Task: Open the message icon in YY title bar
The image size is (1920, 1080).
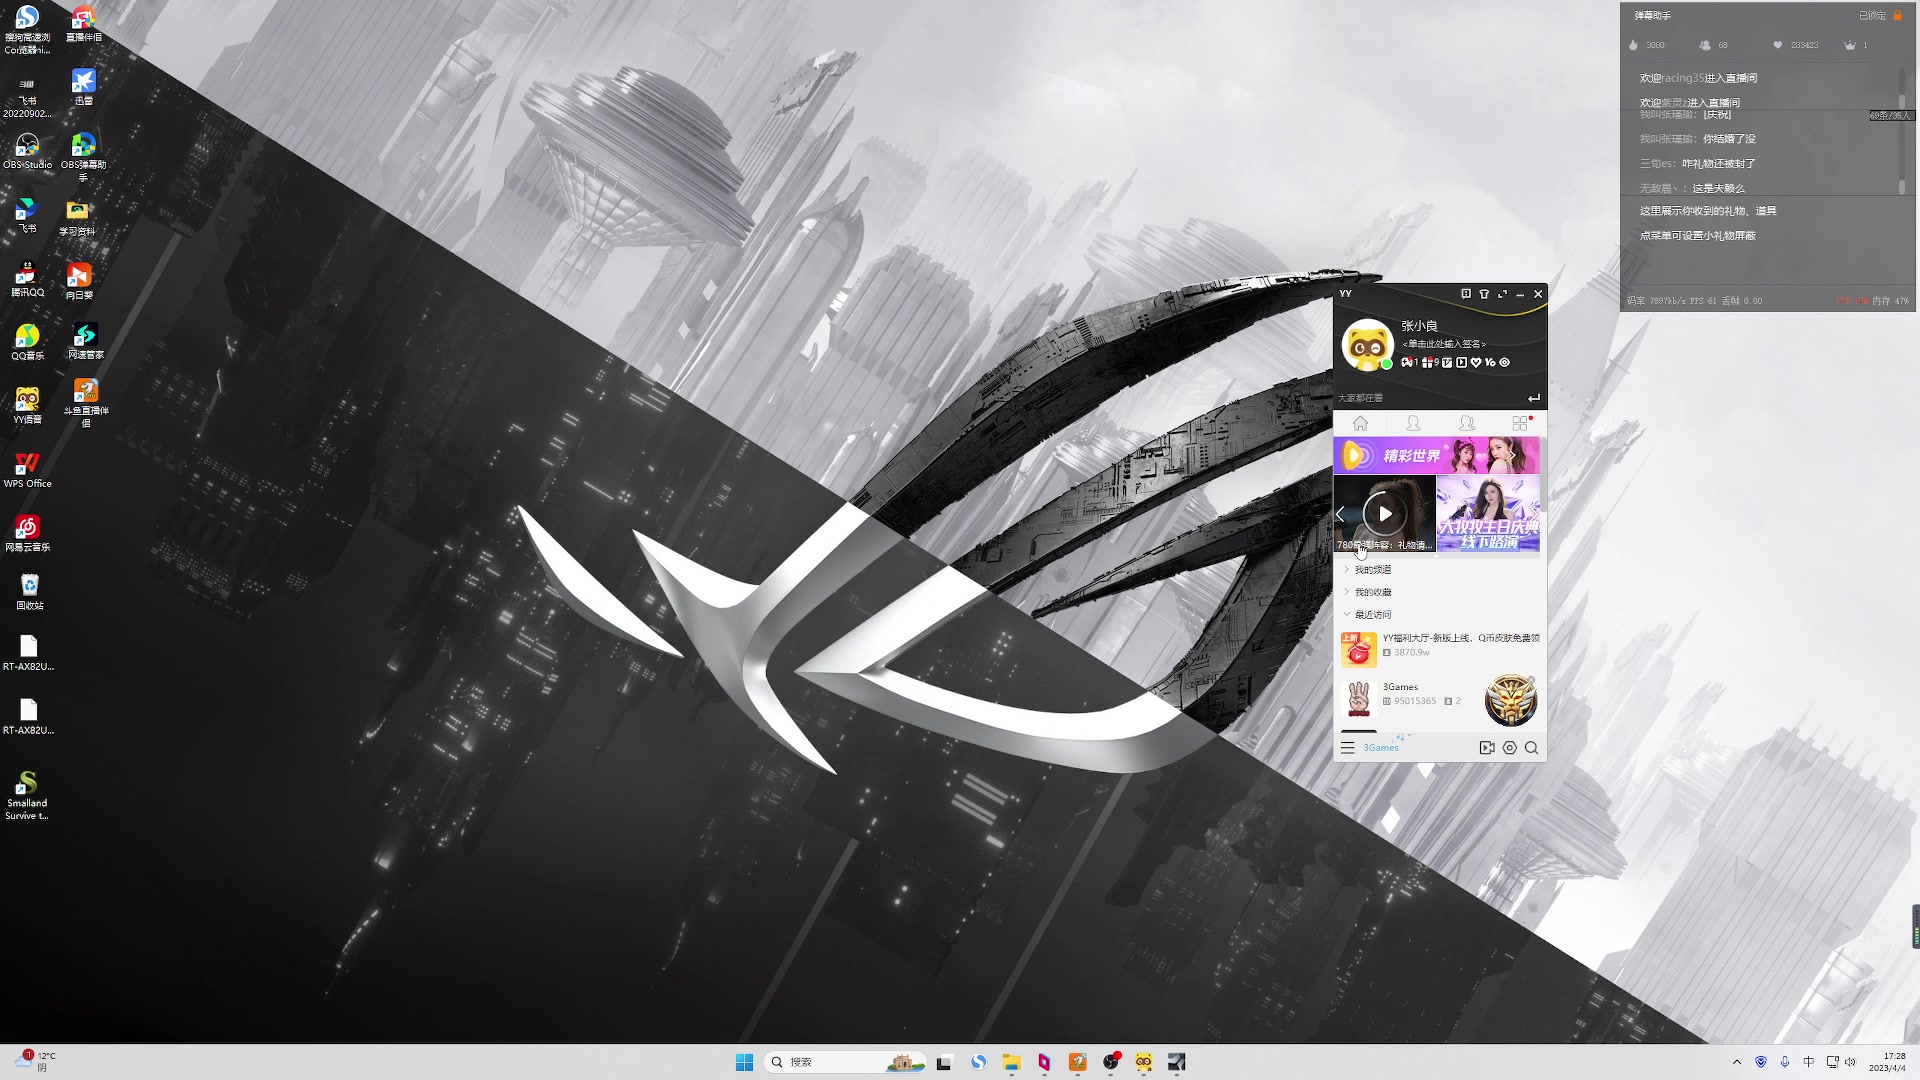Action: coord(1466,294)
